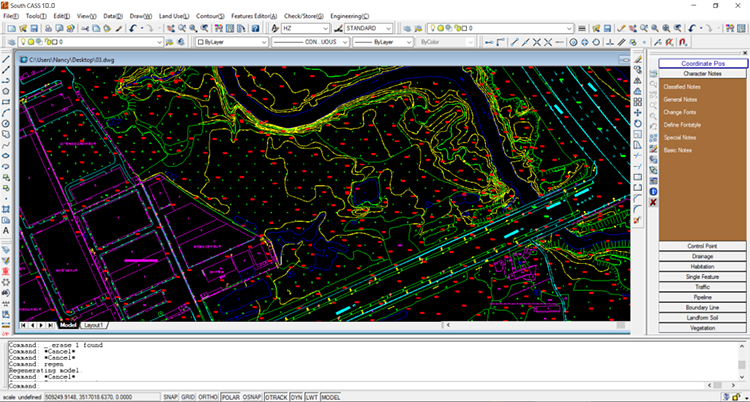Image resolution: width=750 pixels, height=402 pixels.
Task: Select the Ellipse tool in left toolbar
Action: (x=6, y=156)
